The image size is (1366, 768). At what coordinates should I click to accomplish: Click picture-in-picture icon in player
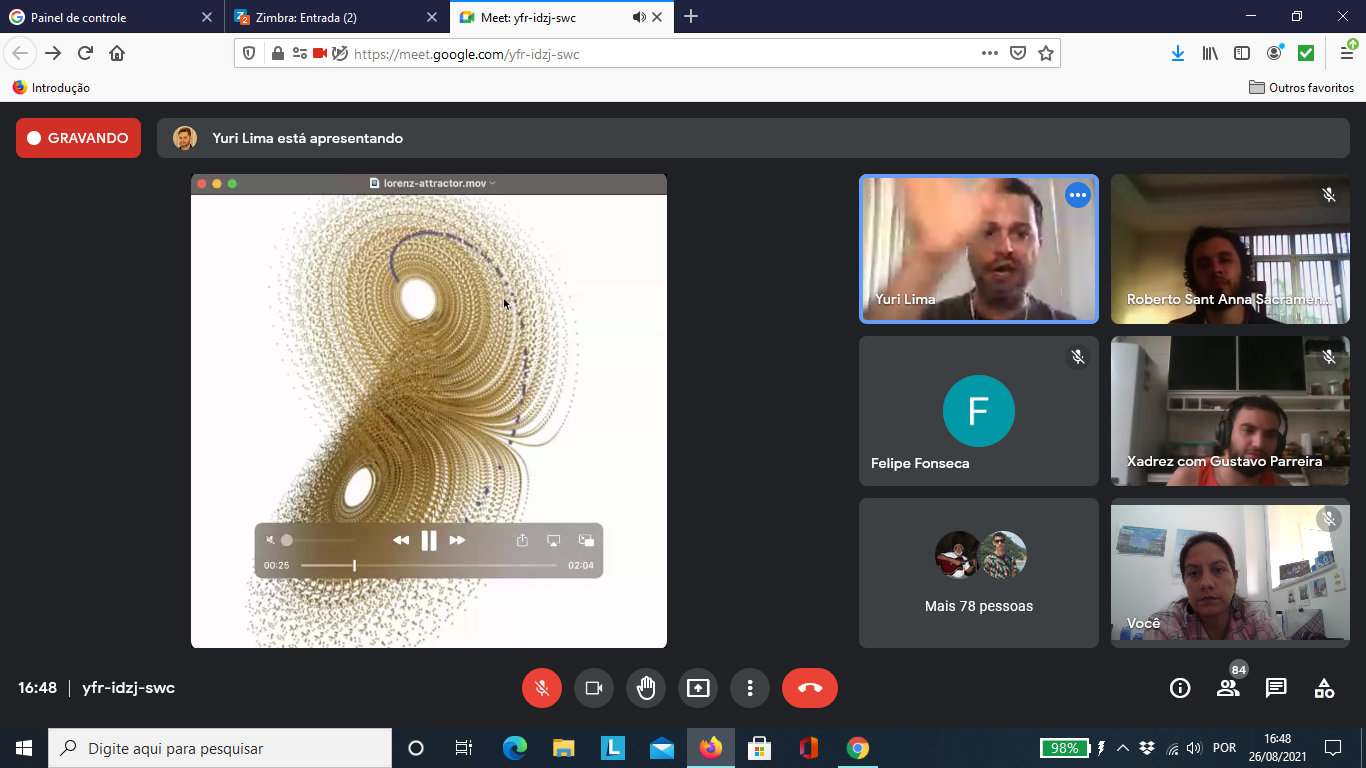[586, 540]
